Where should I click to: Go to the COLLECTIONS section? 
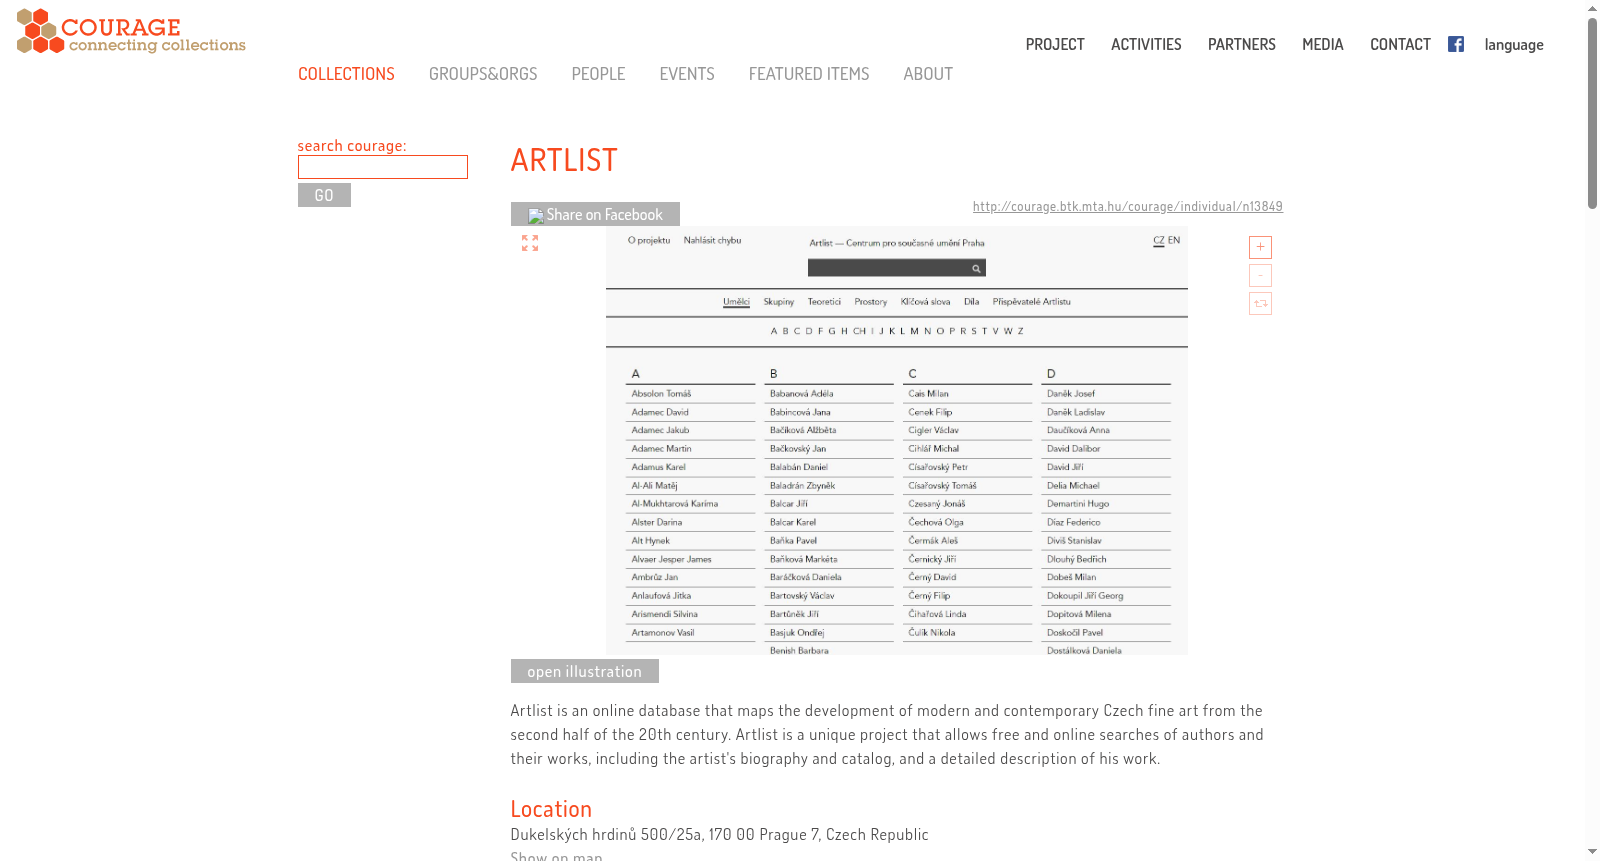(346, 74)
